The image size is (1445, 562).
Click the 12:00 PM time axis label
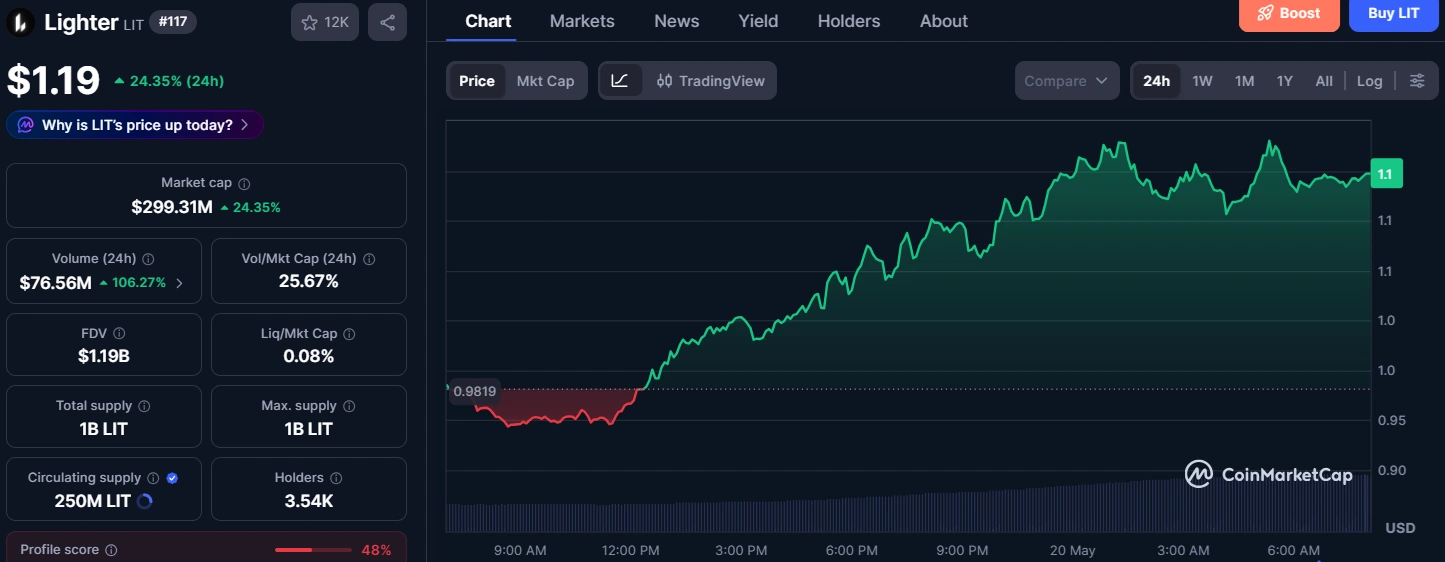[630, 551]
